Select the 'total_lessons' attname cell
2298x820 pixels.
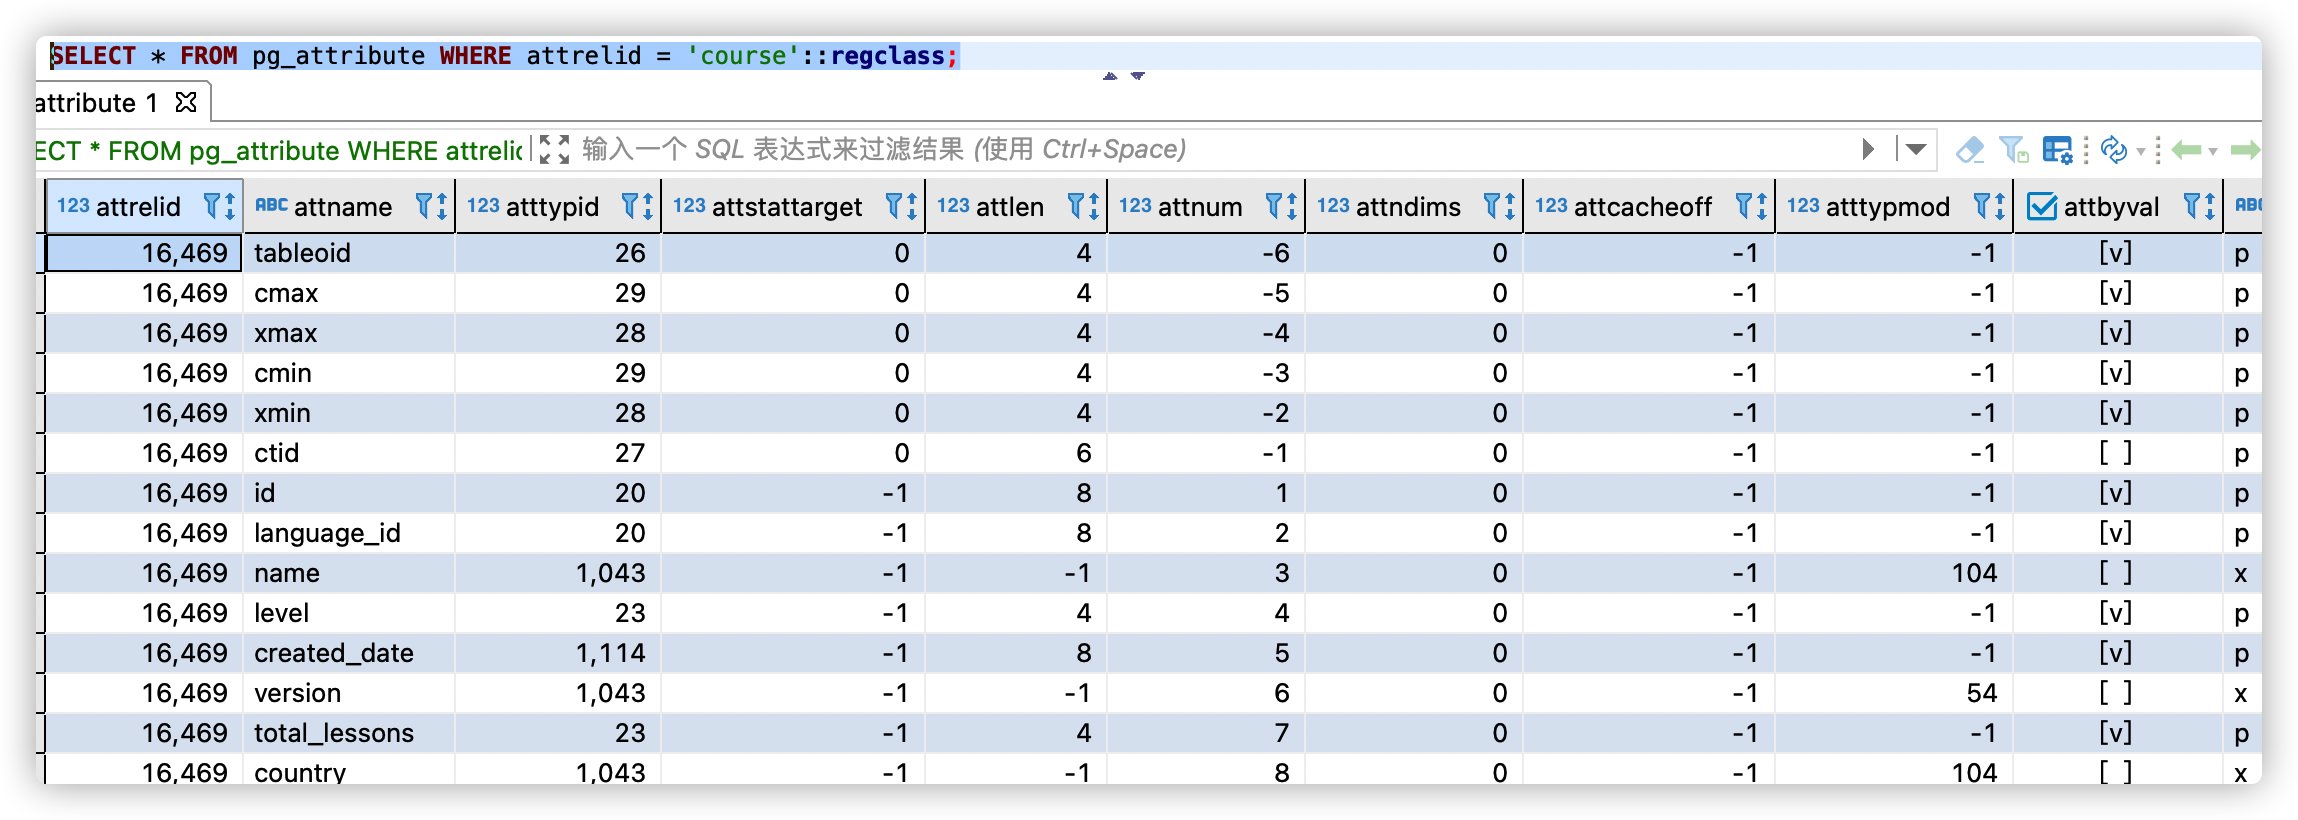(x=349, y=733)
